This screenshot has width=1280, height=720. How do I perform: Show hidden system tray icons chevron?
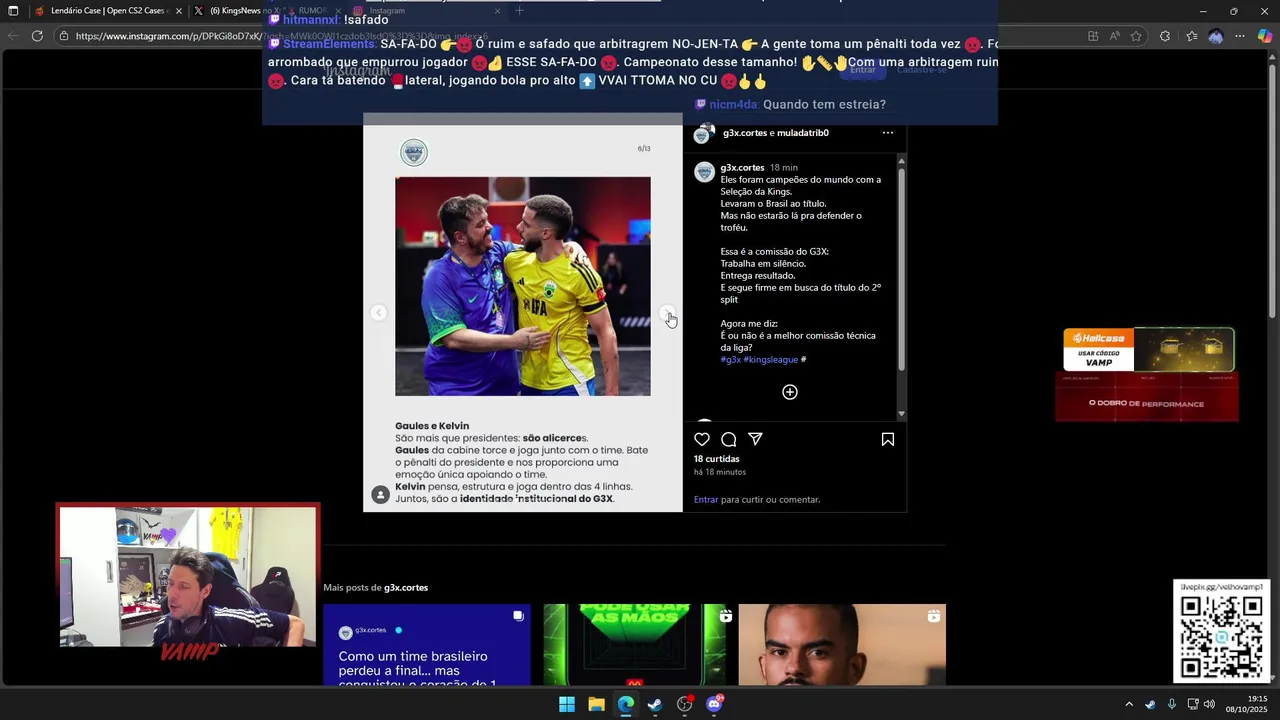pos(1129,704)
